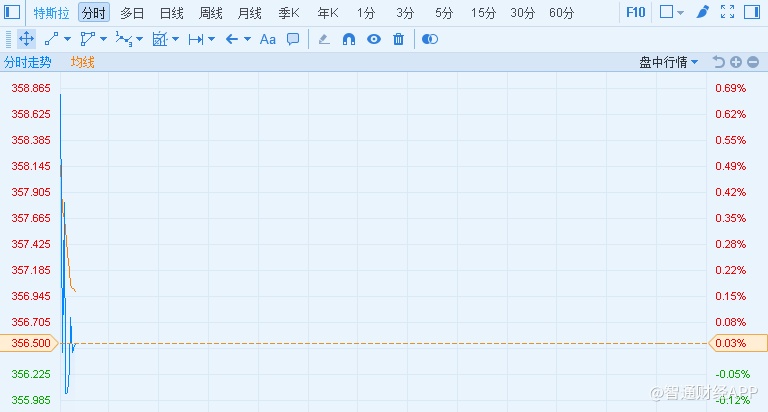Click the 0.03% change marker
The image size is (768, 412).
click(738, 343)
